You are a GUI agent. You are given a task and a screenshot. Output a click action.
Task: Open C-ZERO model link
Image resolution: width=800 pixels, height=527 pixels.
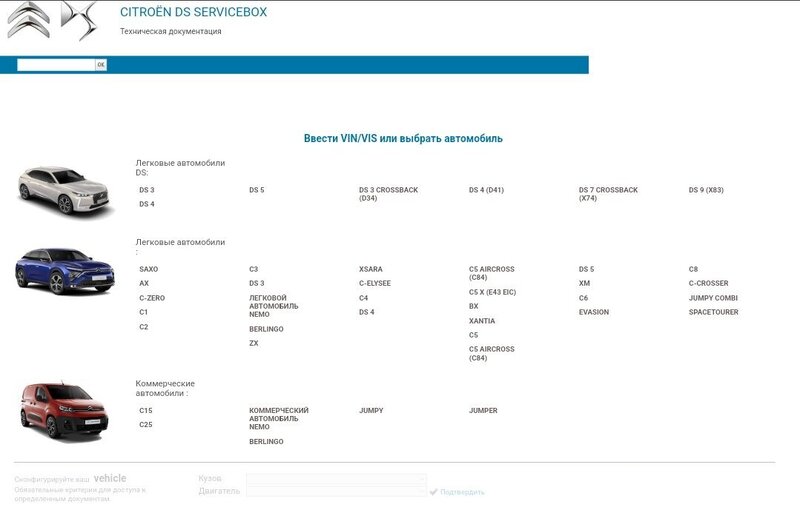(x=152, y=298)
